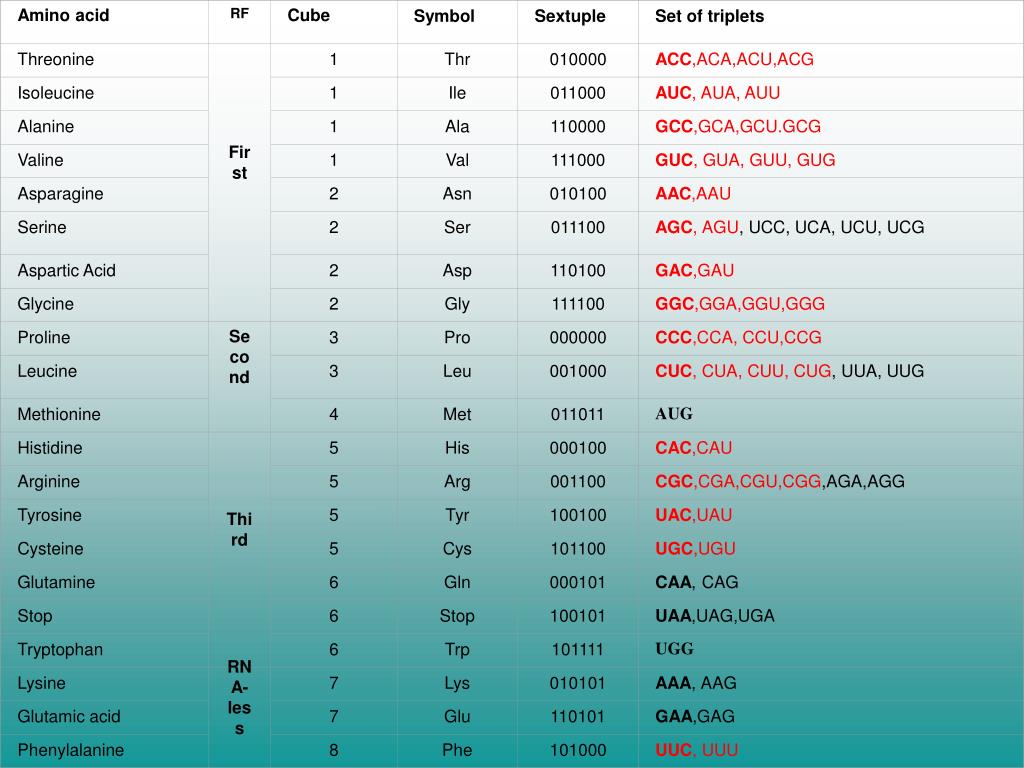Click the triplets 'AAC,AAU'
This screenshot has width=1024, height=768.
point(693,194)
